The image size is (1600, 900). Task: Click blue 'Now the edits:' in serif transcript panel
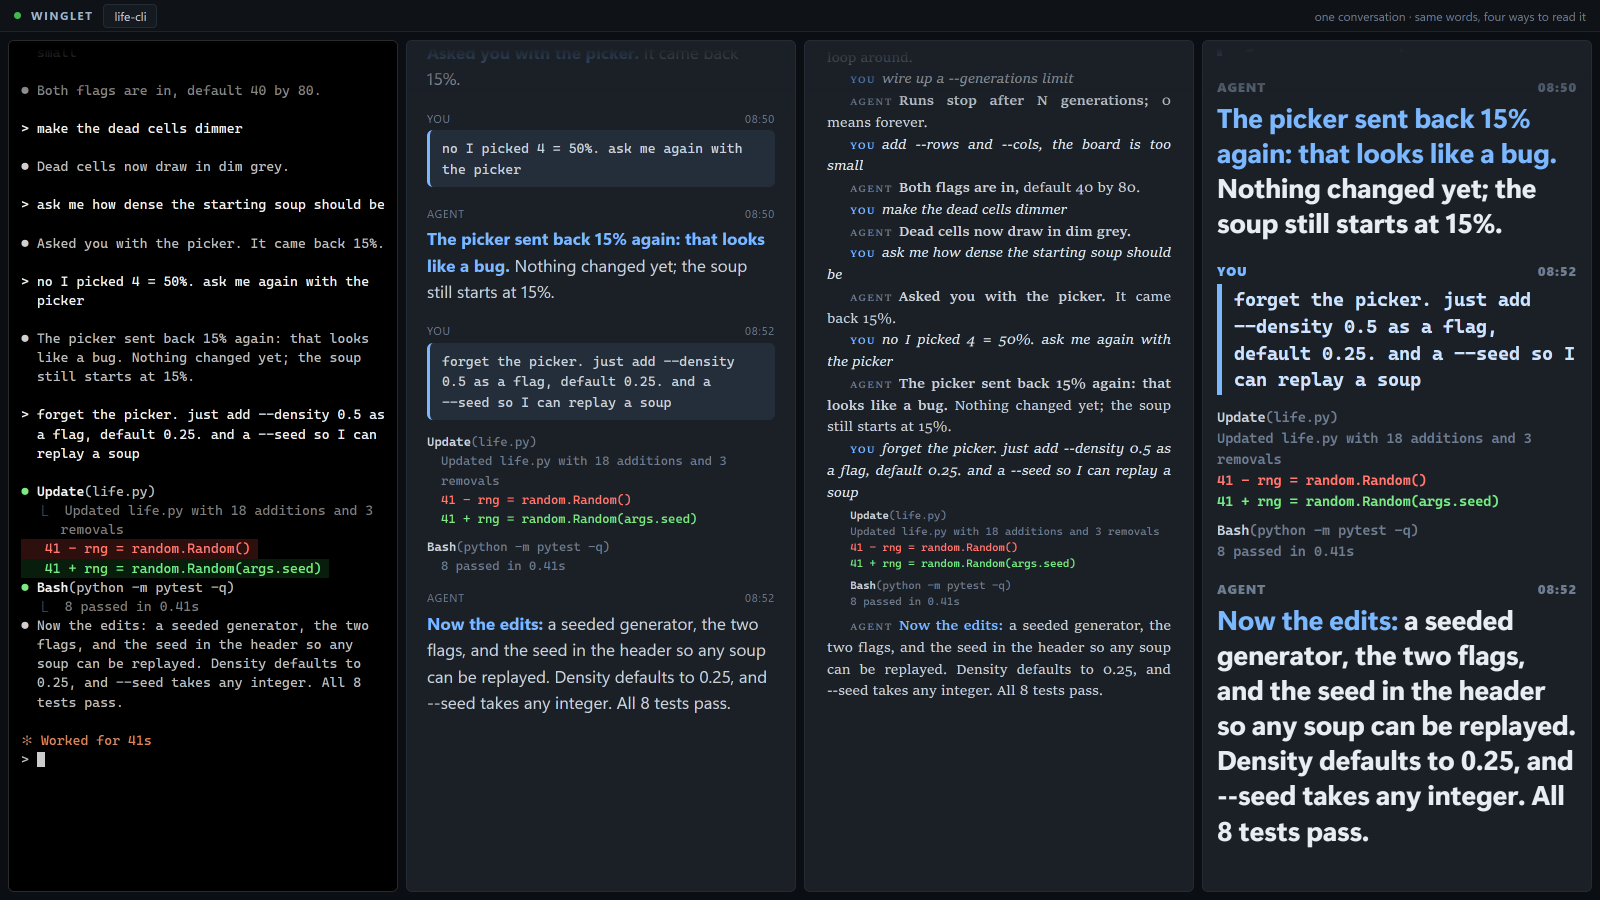coord(951,625)
